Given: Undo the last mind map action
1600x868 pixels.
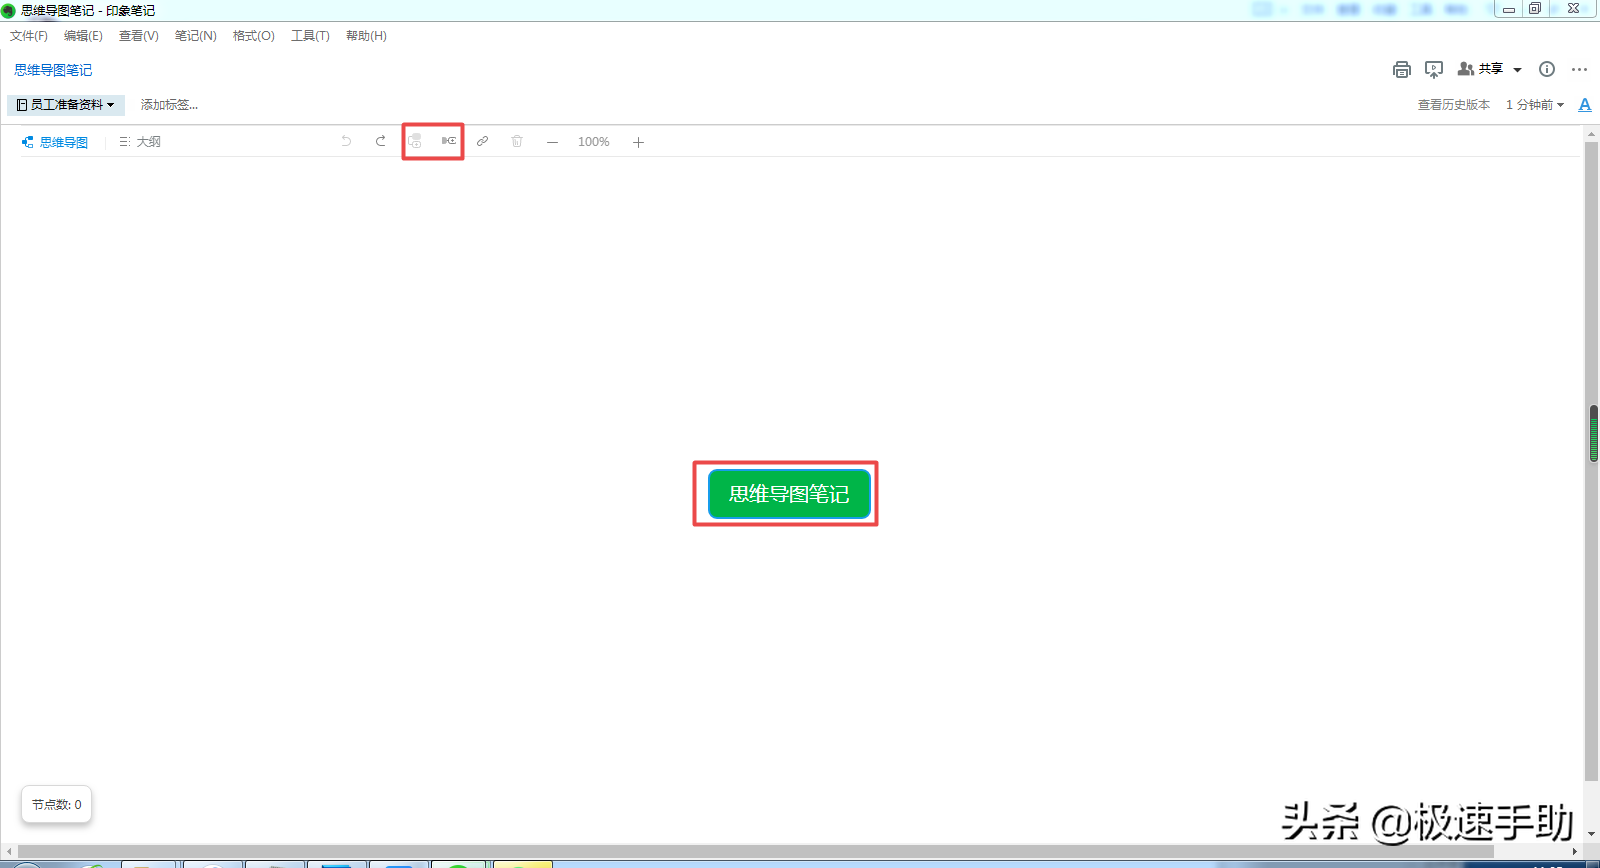Looking at the screenshot, I should [346, 141].
